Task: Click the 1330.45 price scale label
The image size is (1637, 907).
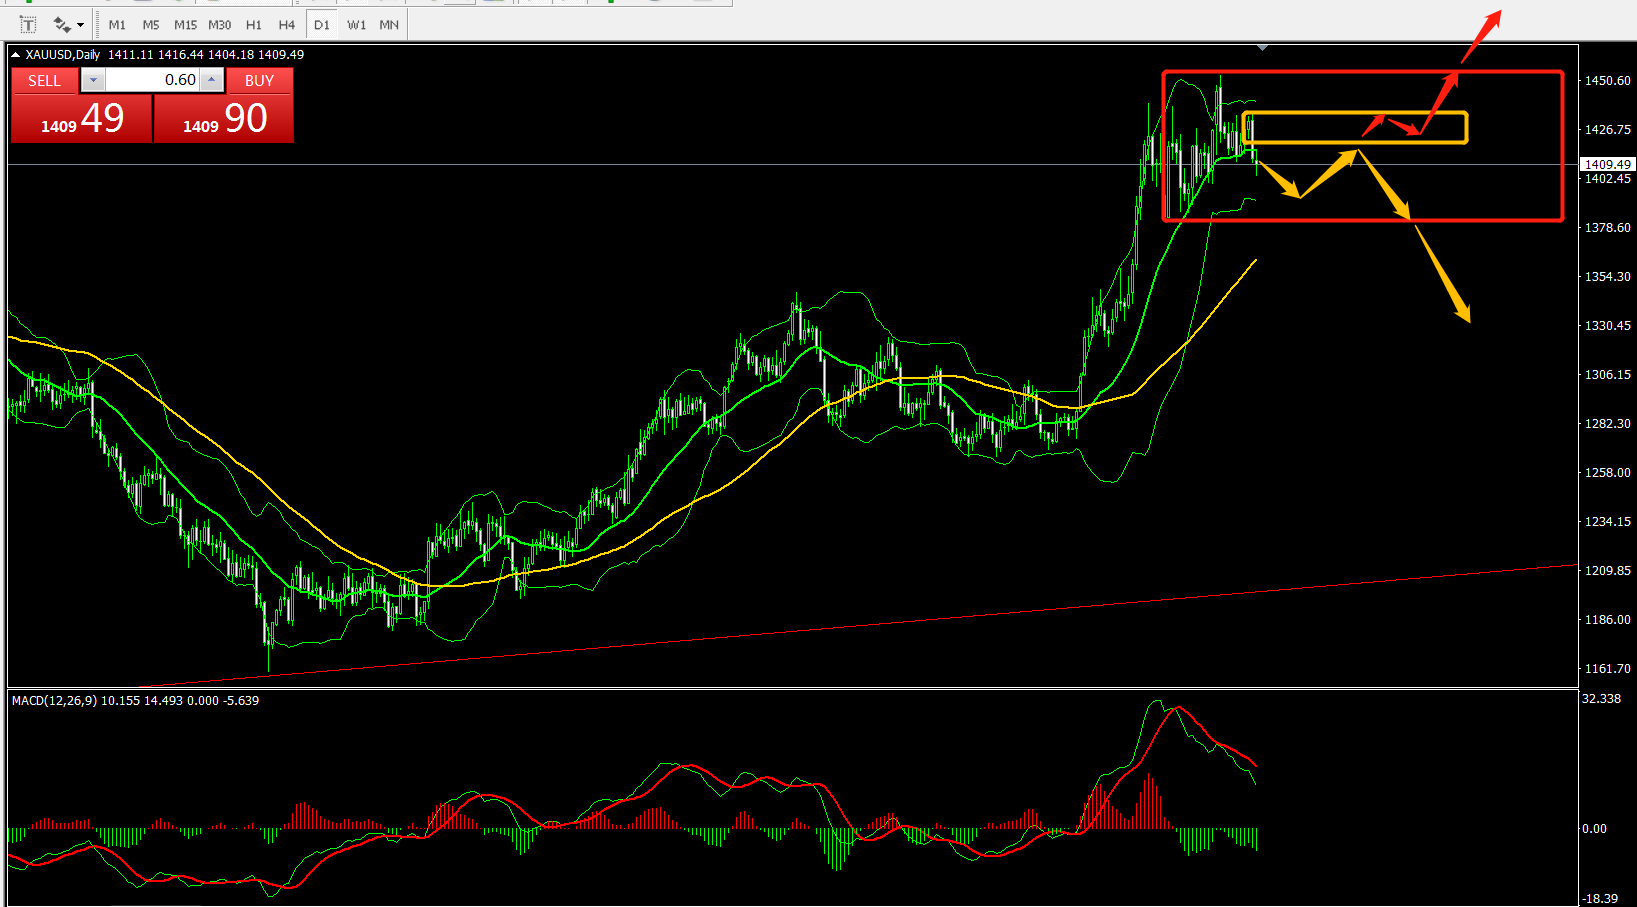Action: click(x=1607, y=326)
